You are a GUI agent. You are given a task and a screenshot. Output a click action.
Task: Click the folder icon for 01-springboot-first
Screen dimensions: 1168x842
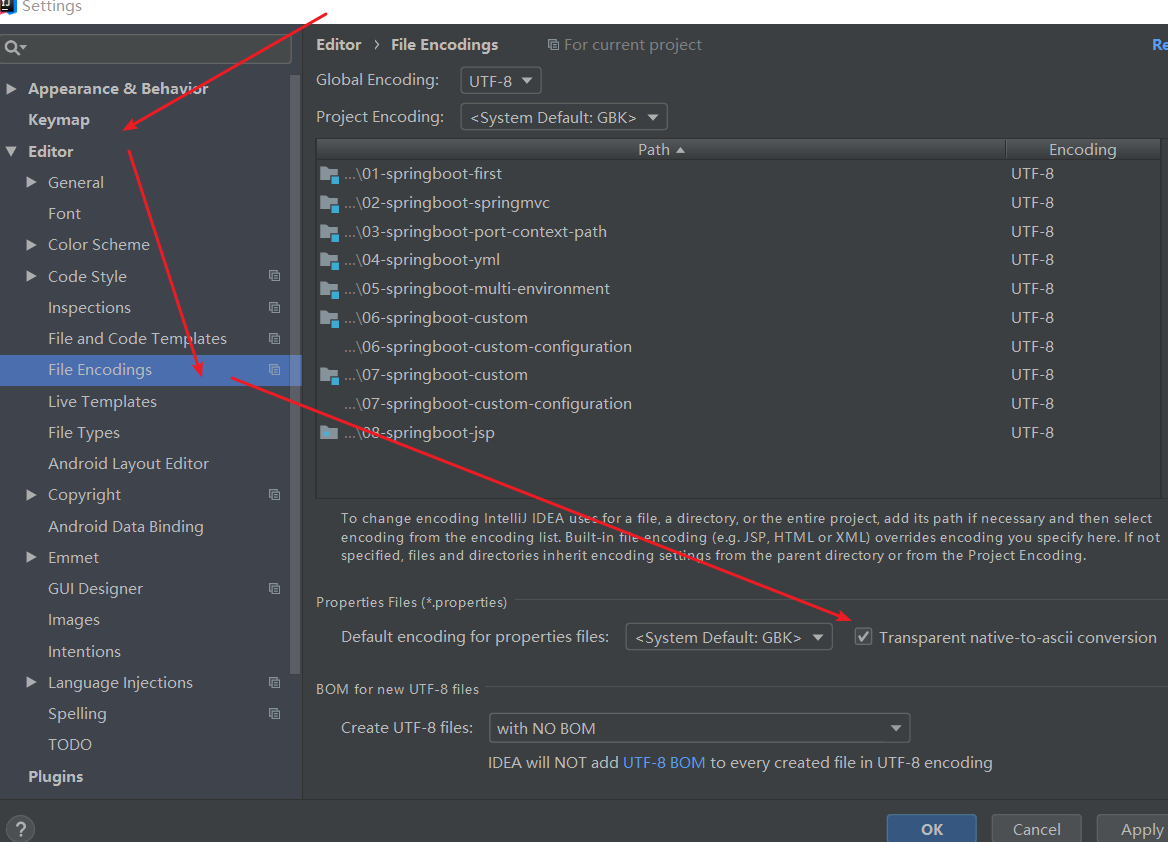tap(329, 174)
